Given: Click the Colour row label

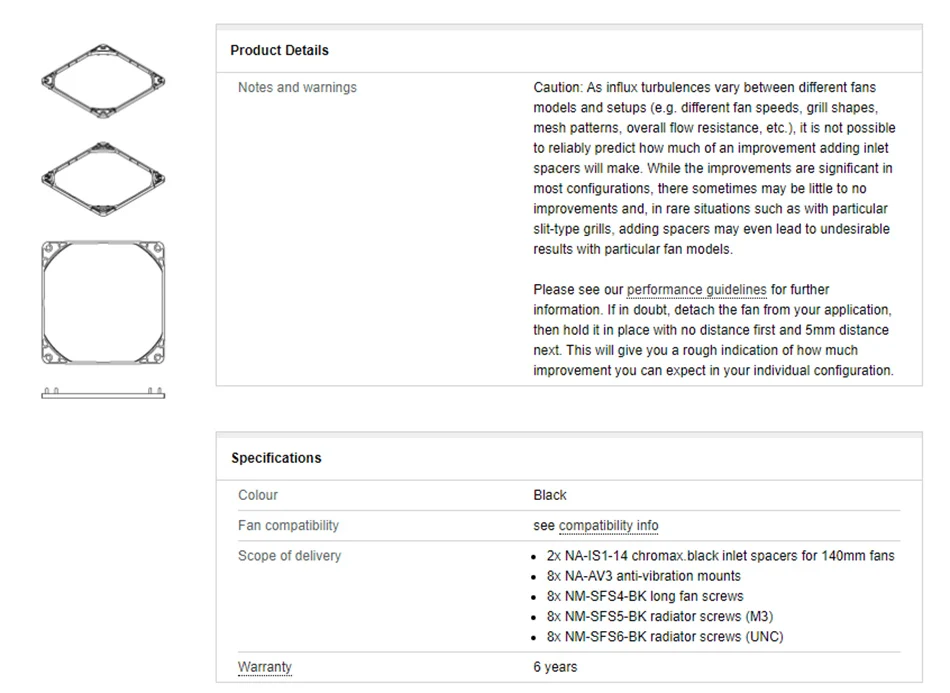Looking at the screenshot, I should pyautogui.click(x=258, y=495).
